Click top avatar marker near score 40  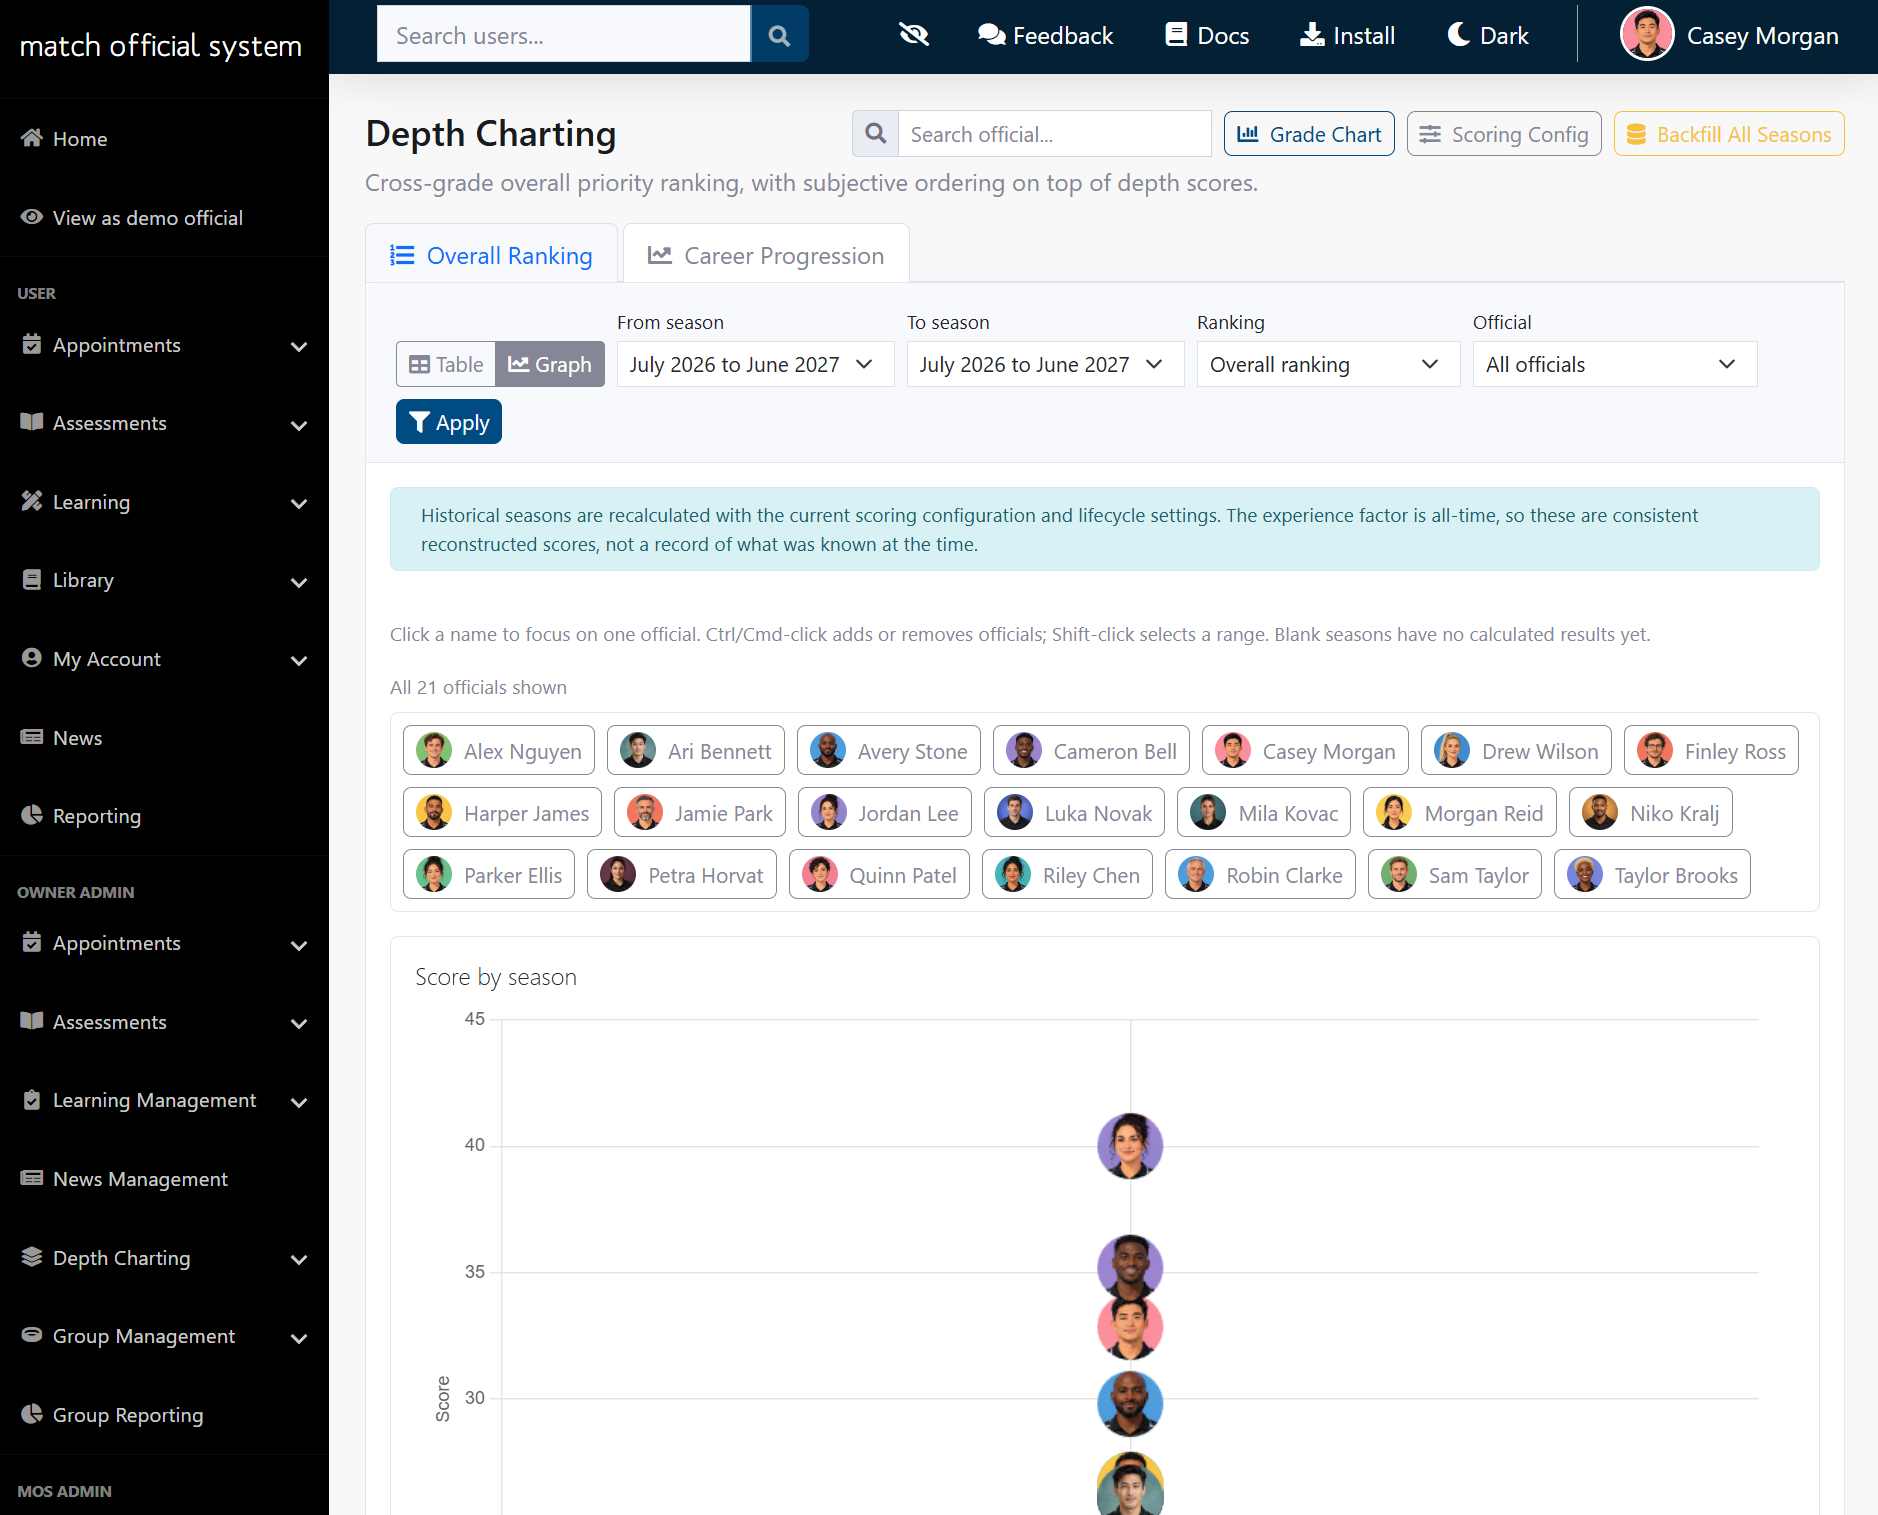[1130, 1146]
